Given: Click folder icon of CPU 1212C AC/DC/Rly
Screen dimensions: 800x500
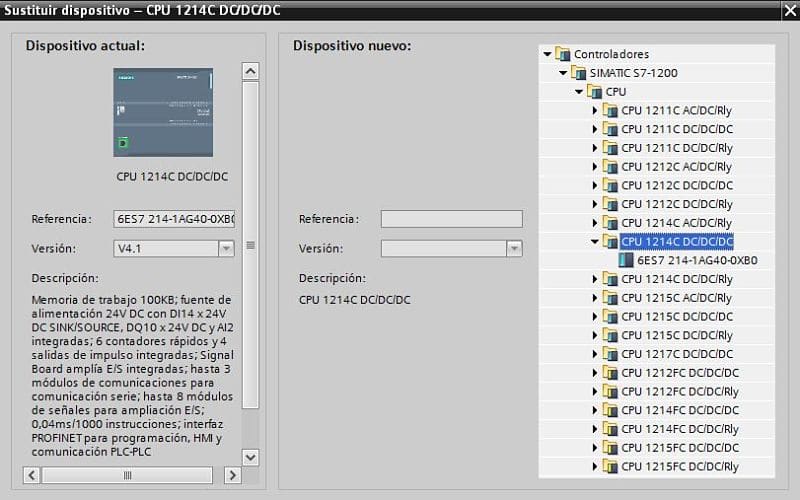Looking at the screenshot, I should point(610,166).
